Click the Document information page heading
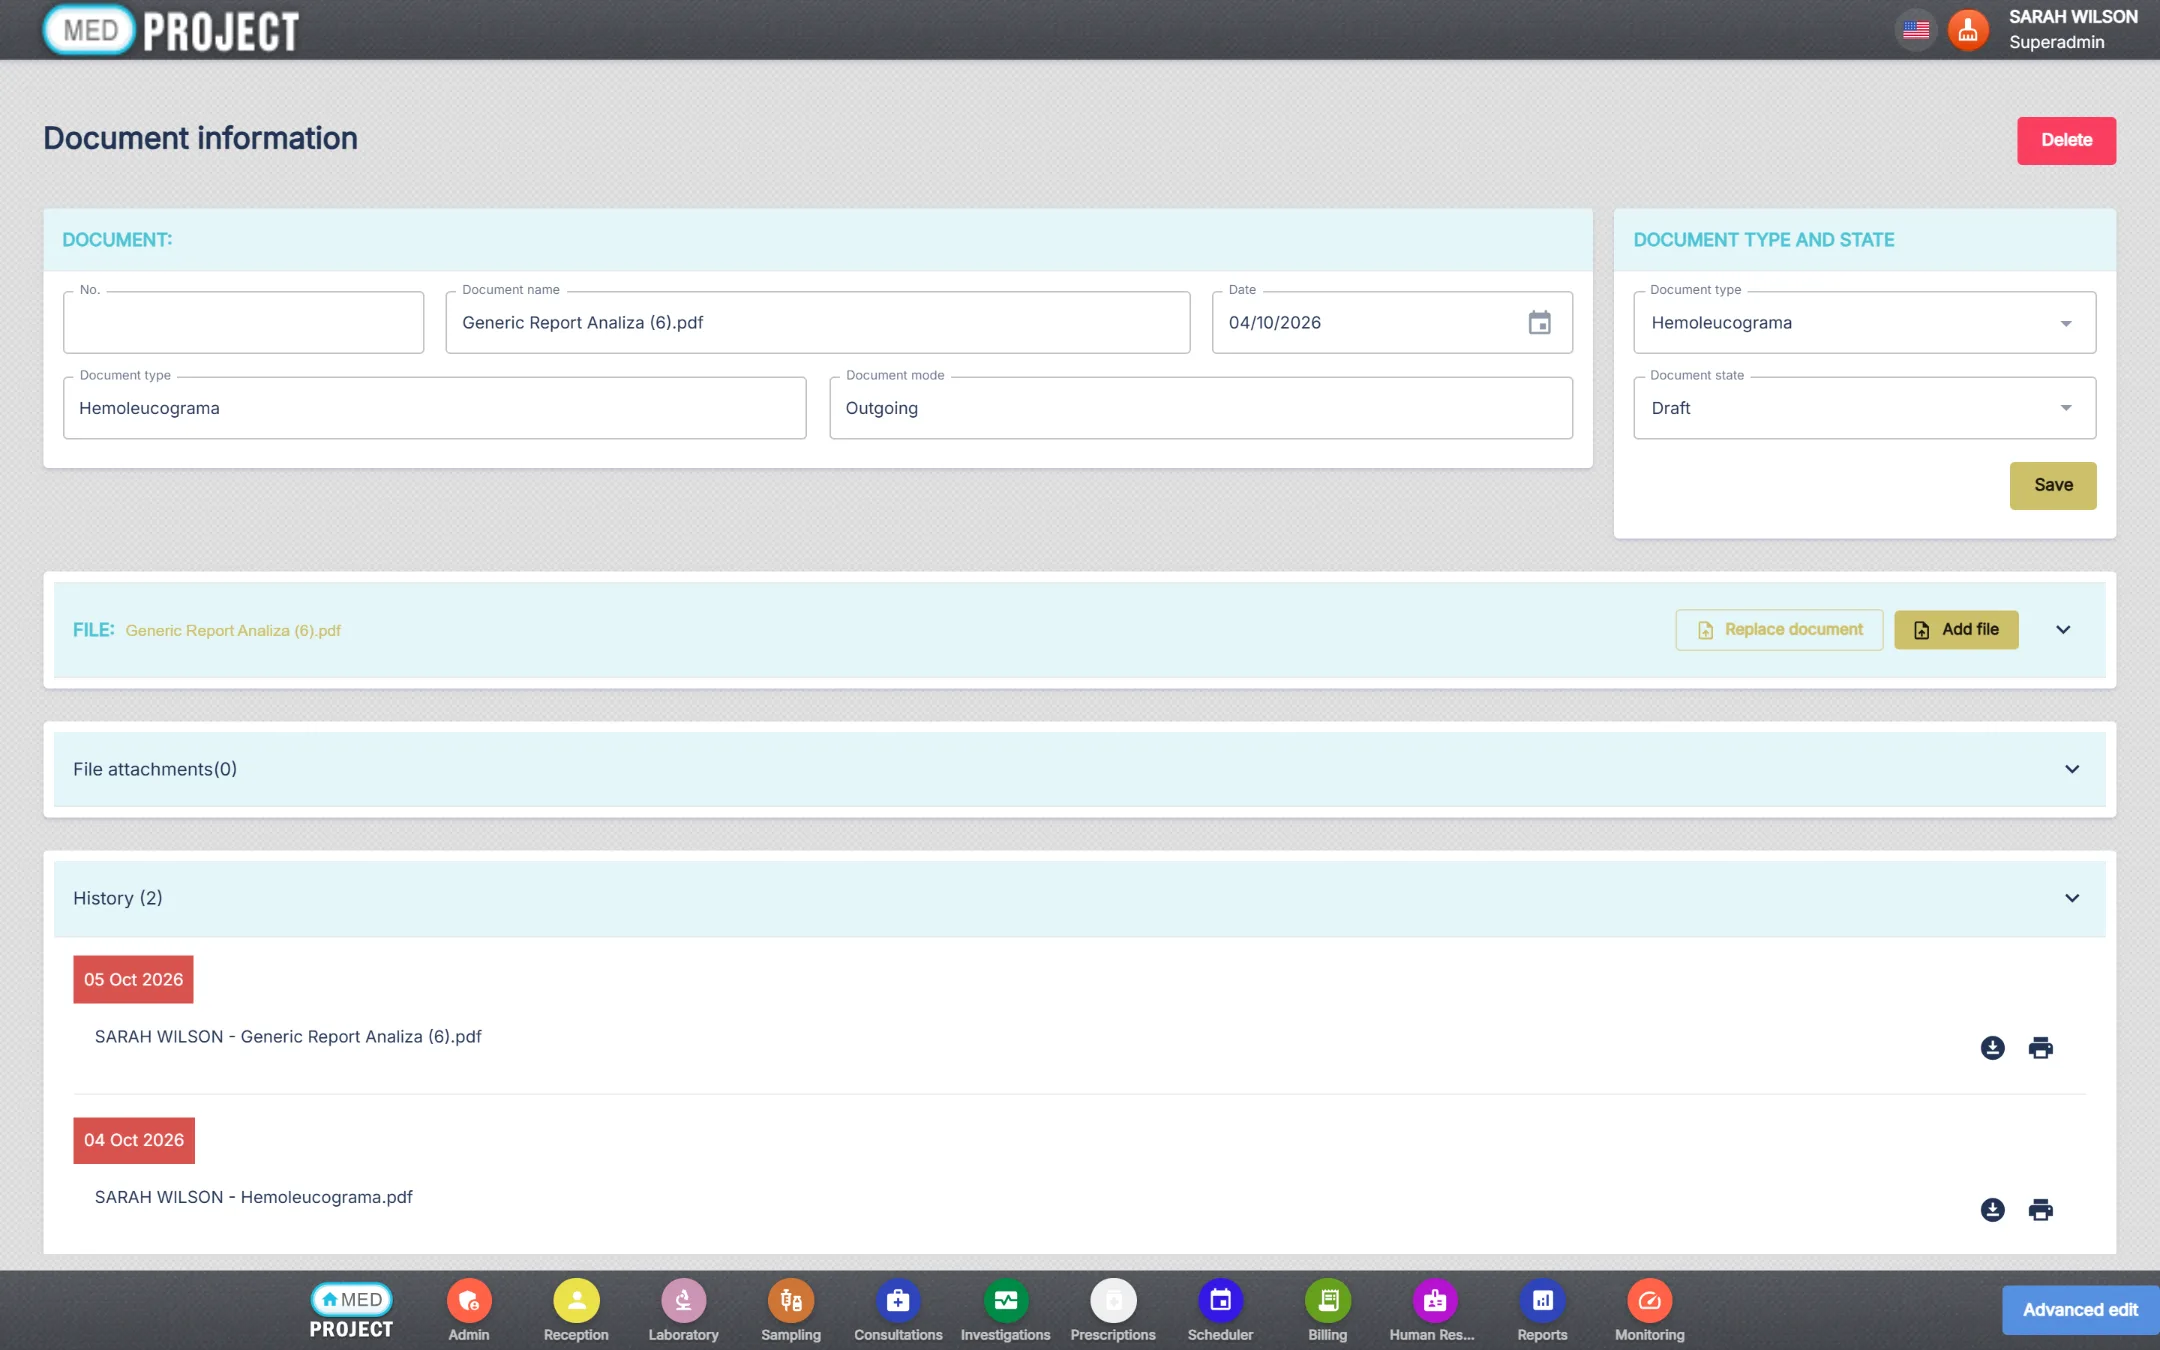The height and width of the screenshot is (1350, 2160). pyautogui.click(x=200, y=139)
